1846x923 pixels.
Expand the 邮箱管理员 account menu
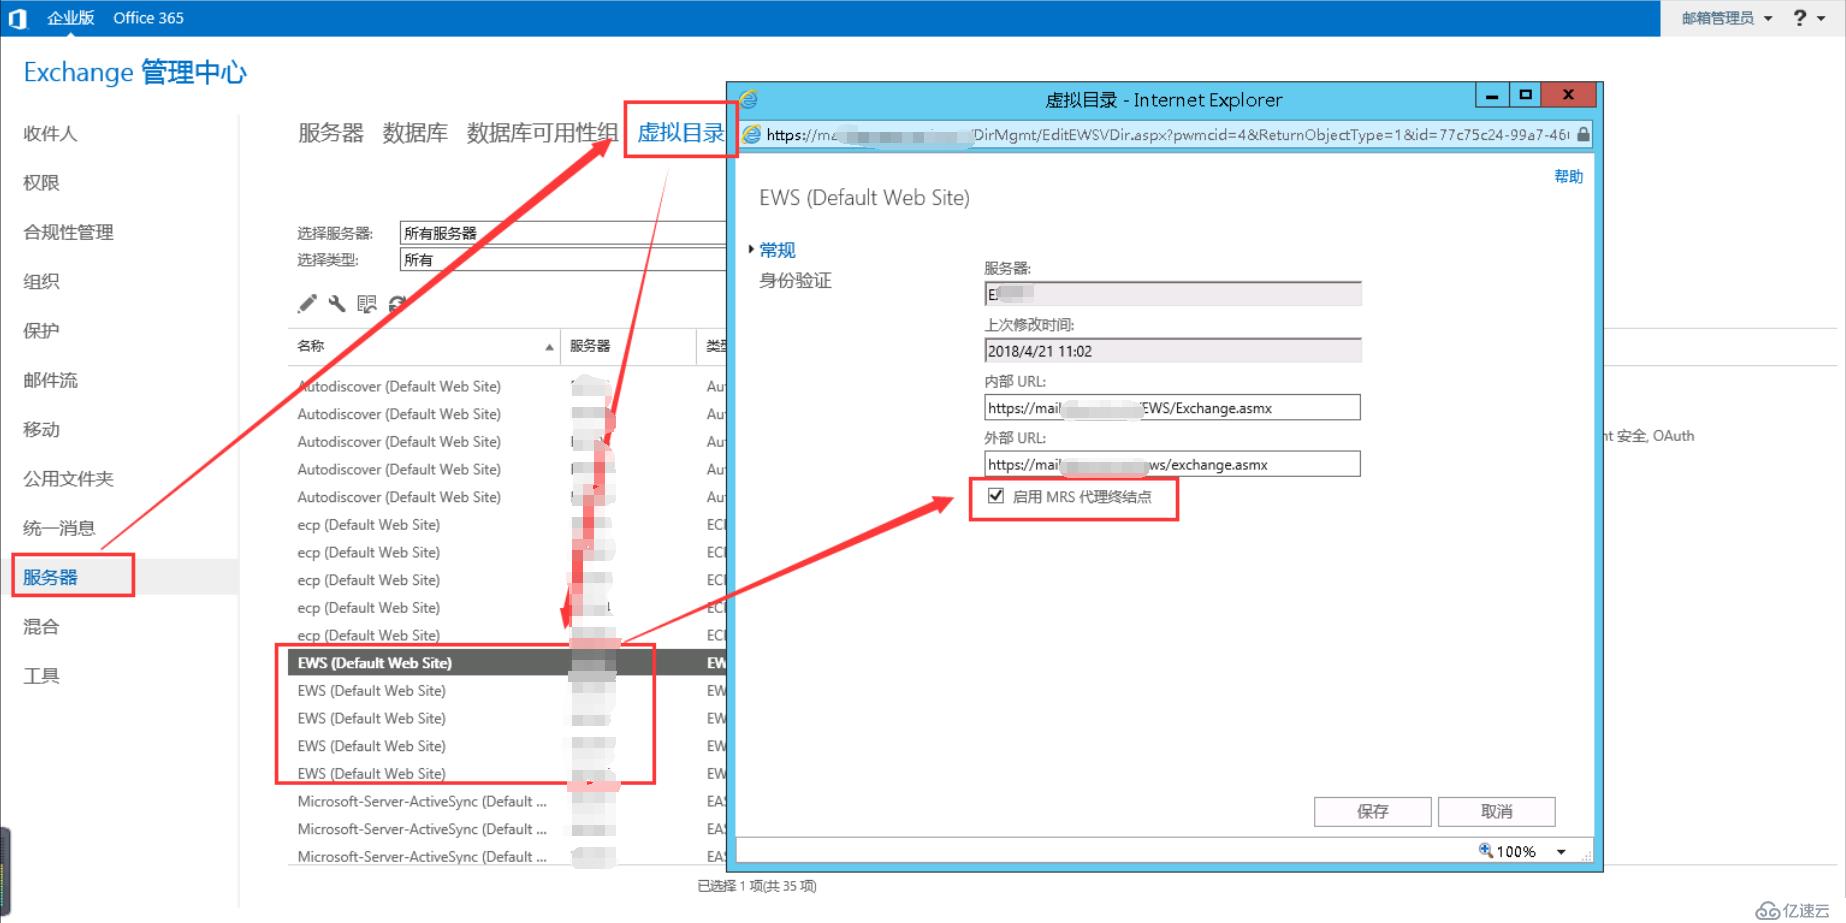(x=1726, y=18)
